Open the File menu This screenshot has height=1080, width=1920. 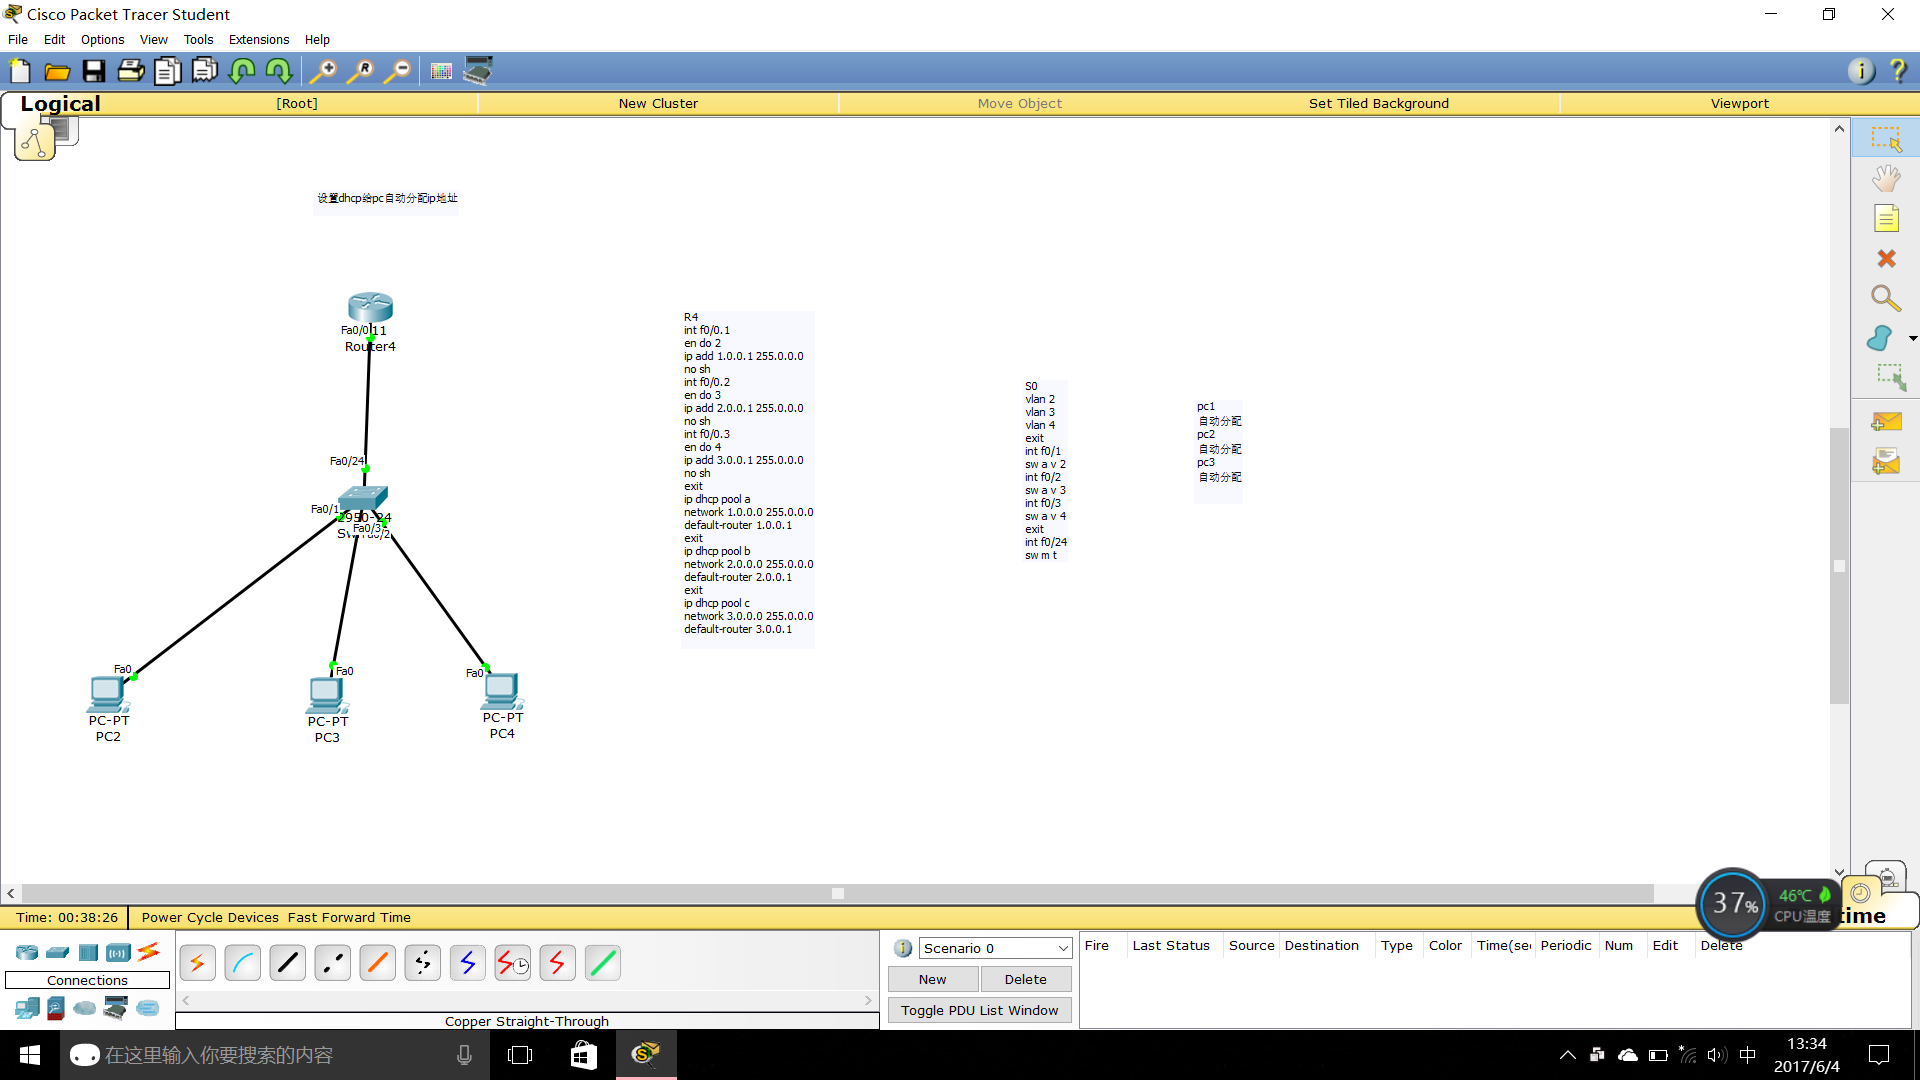pyautogui.click(x=18, y=40)
